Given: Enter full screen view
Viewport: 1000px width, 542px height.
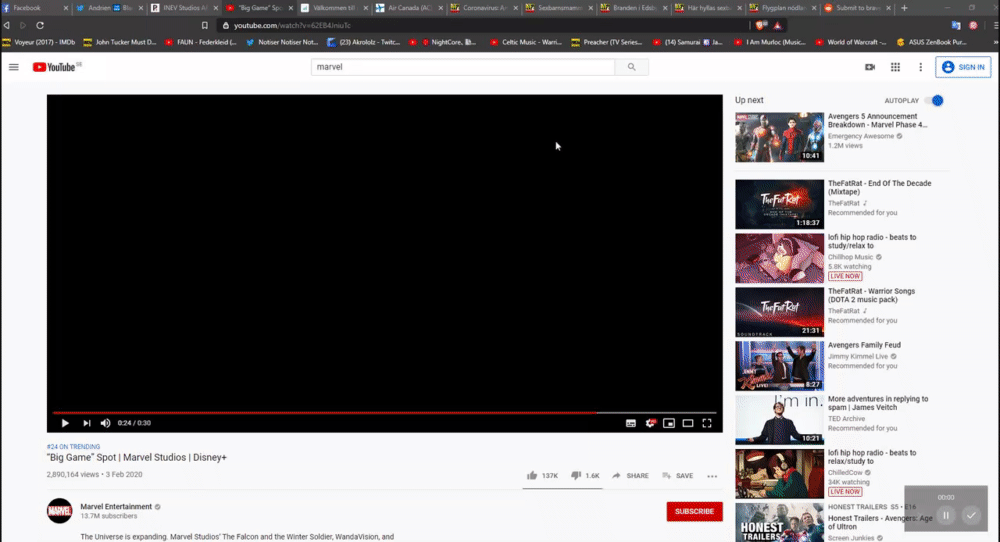Looking at the screenshot, I should [707, 423].
